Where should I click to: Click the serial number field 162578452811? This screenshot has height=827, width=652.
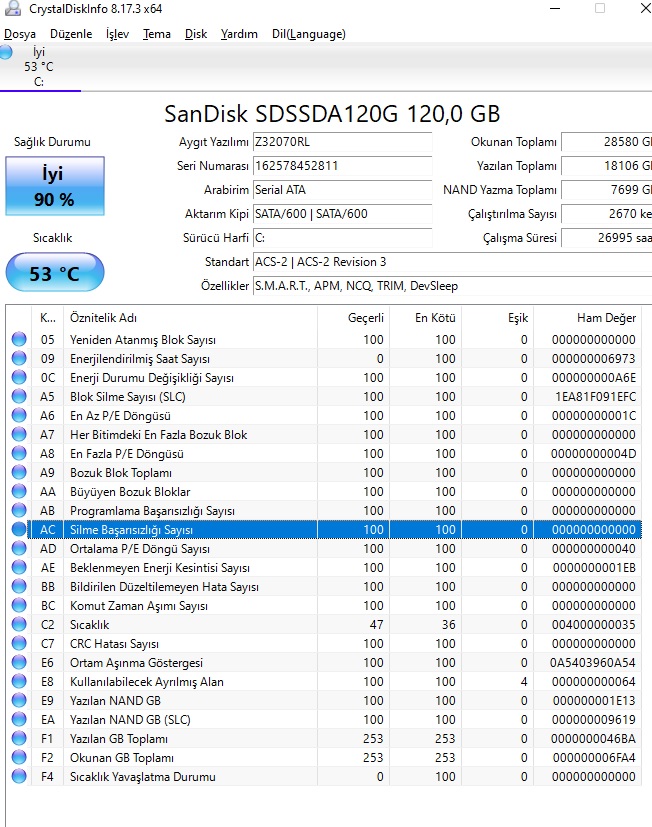coord(342,166)
